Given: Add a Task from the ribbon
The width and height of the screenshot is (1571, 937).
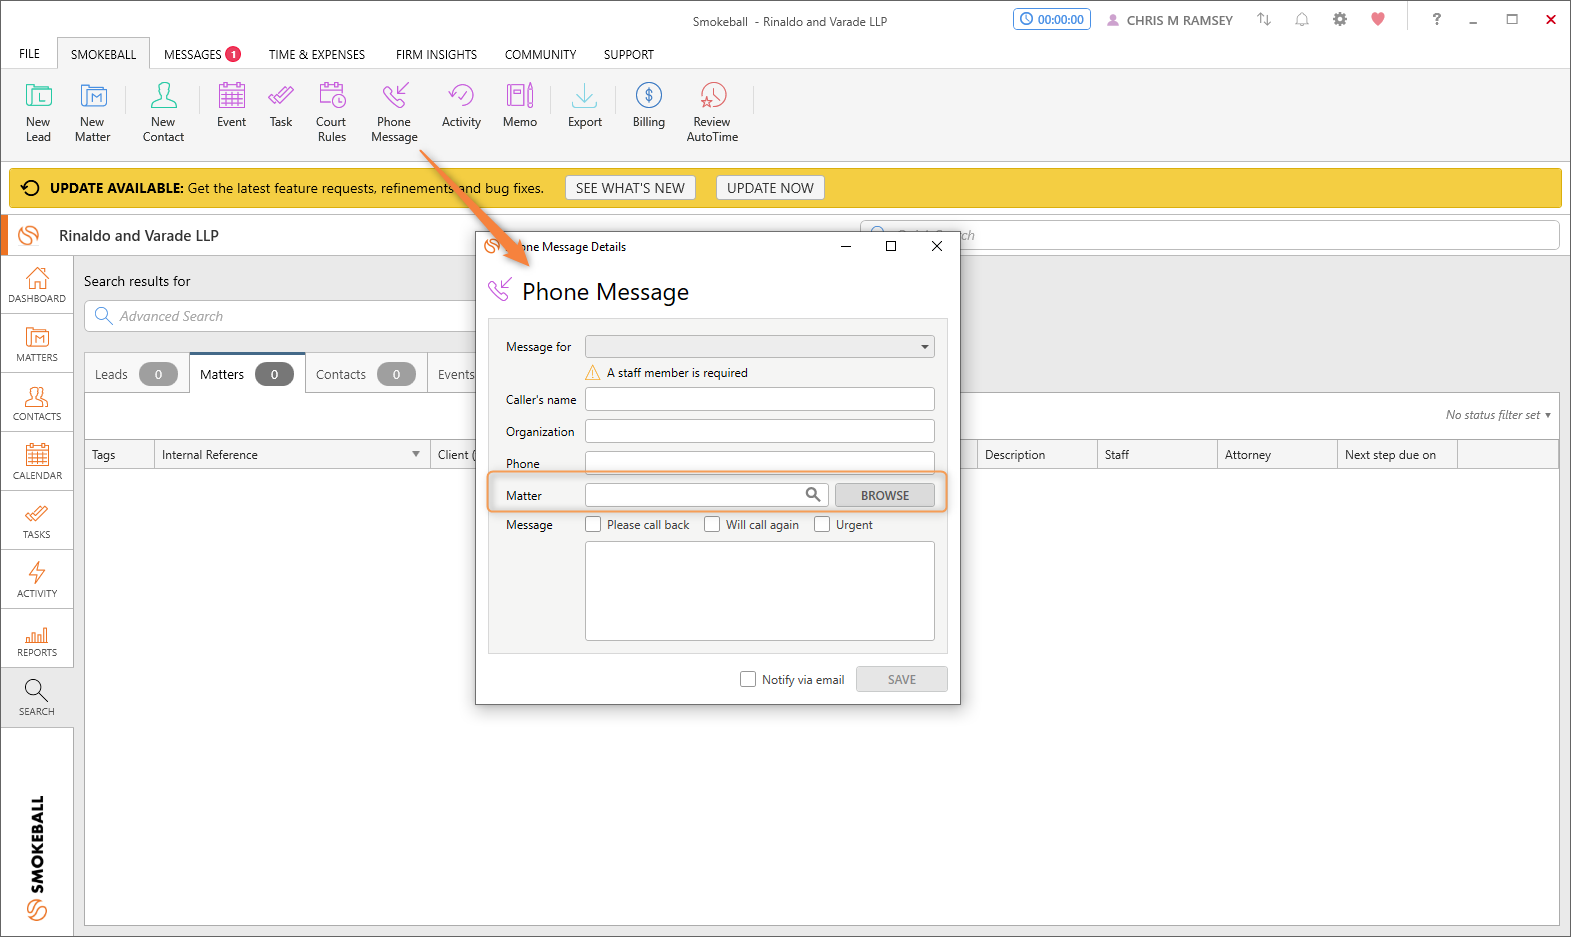Looking at the screenshot, I should [x=281, y=105].
